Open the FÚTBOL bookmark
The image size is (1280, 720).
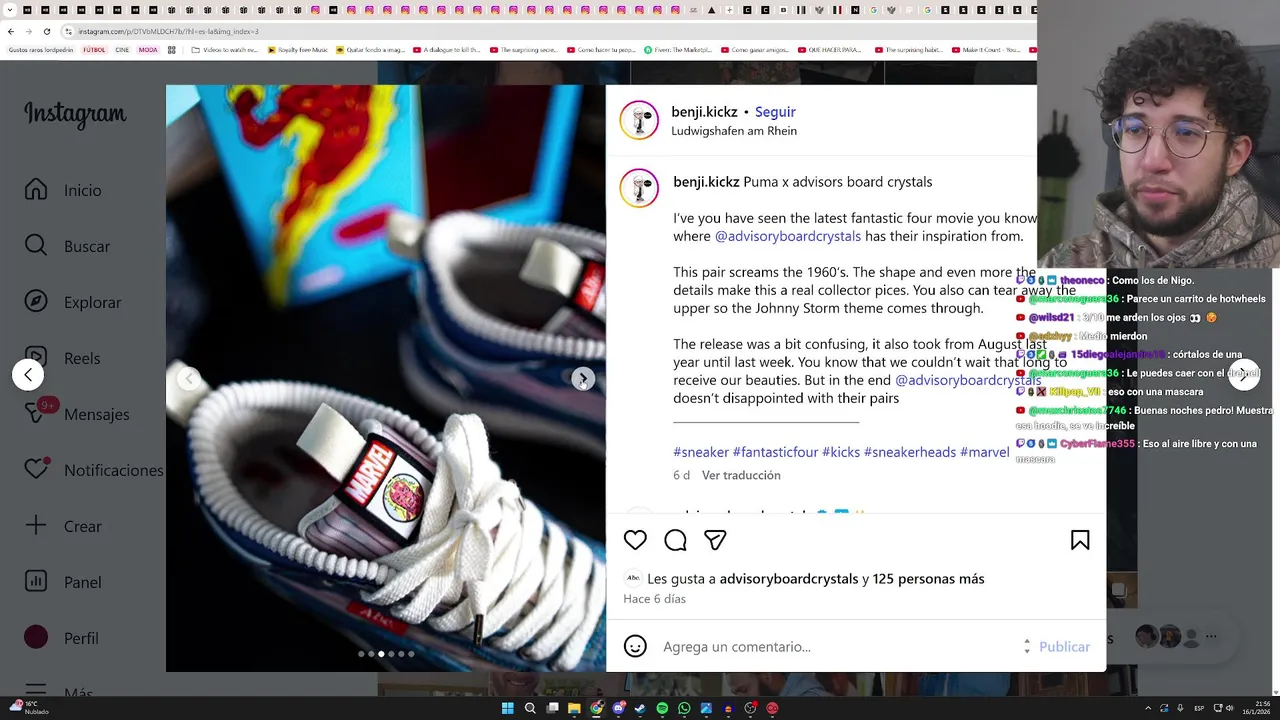pyautogui.click(x=94, y=50)
